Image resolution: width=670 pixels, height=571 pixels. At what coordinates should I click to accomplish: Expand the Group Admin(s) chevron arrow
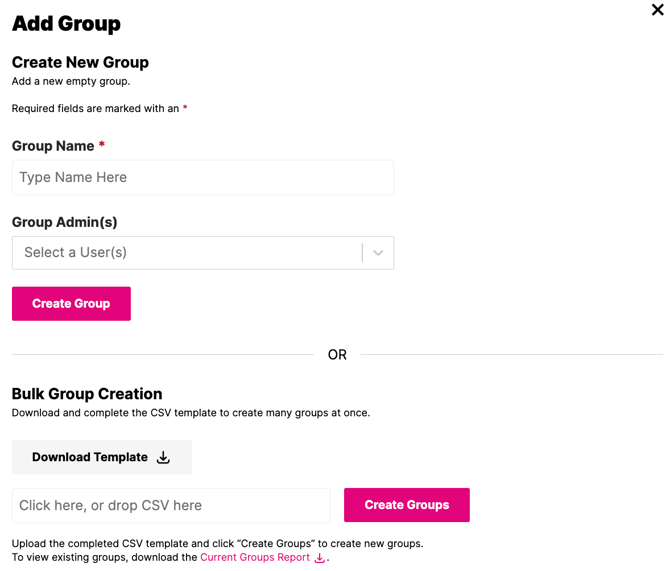pos(378,253)
